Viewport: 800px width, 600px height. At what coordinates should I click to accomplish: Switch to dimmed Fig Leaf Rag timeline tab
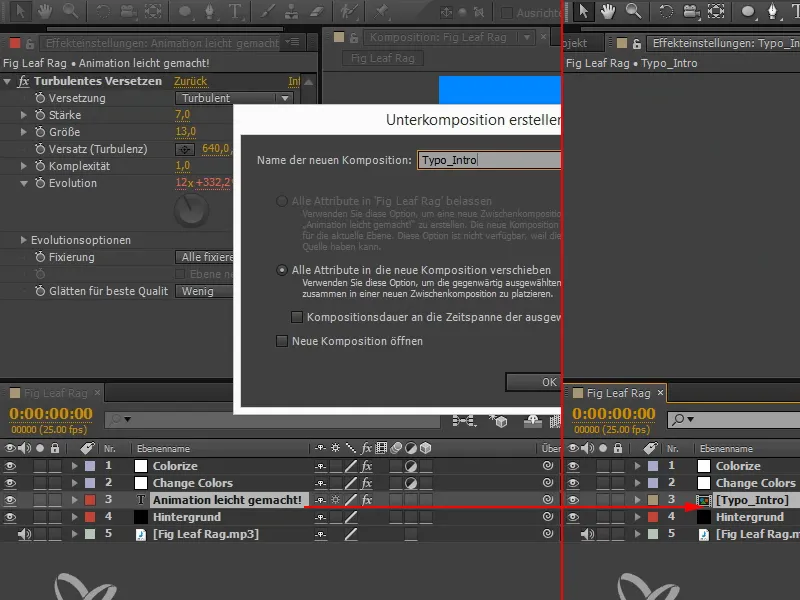56,393
